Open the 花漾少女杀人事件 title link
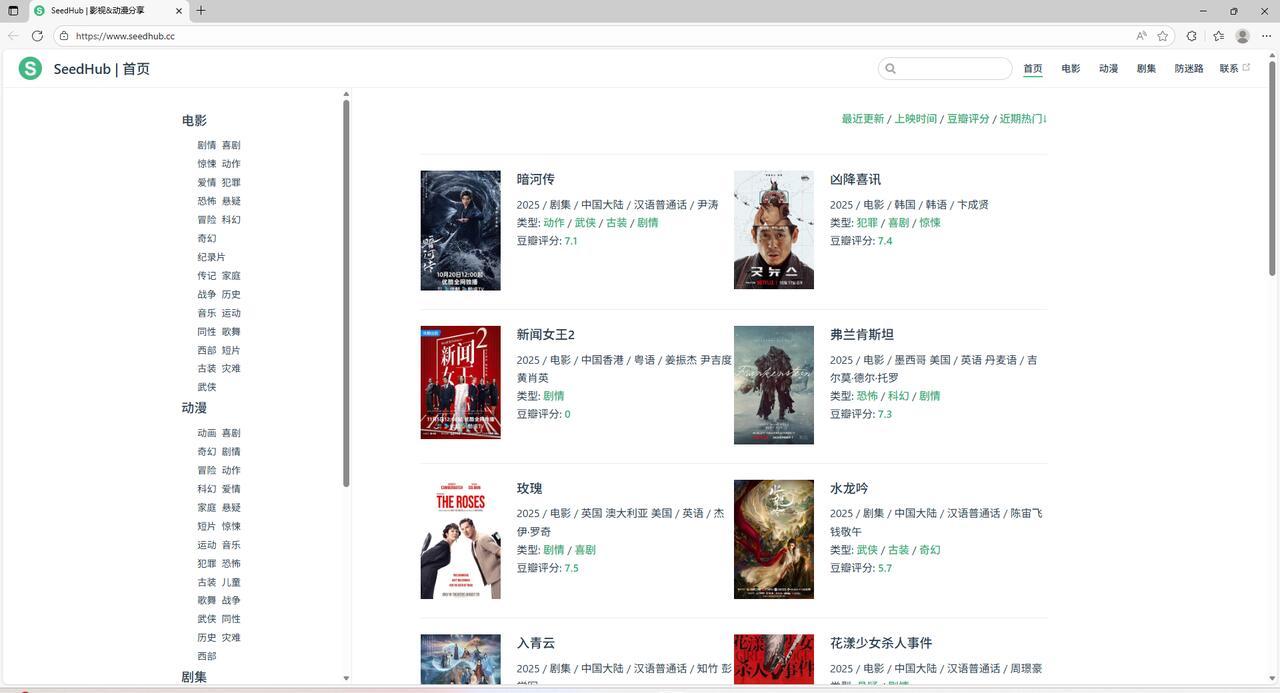 click(881, 643)
